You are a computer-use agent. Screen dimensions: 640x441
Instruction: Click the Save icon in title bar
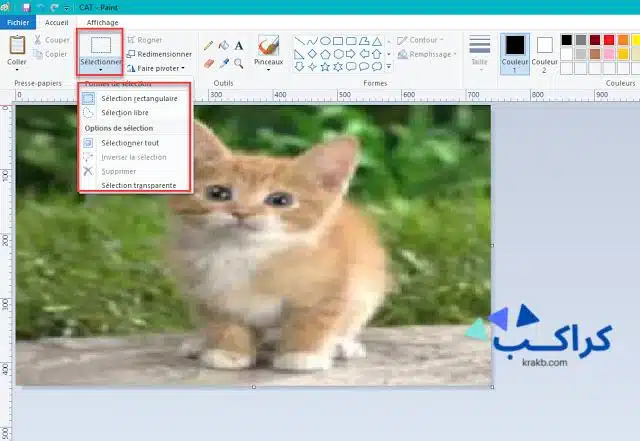coord(26,7)
